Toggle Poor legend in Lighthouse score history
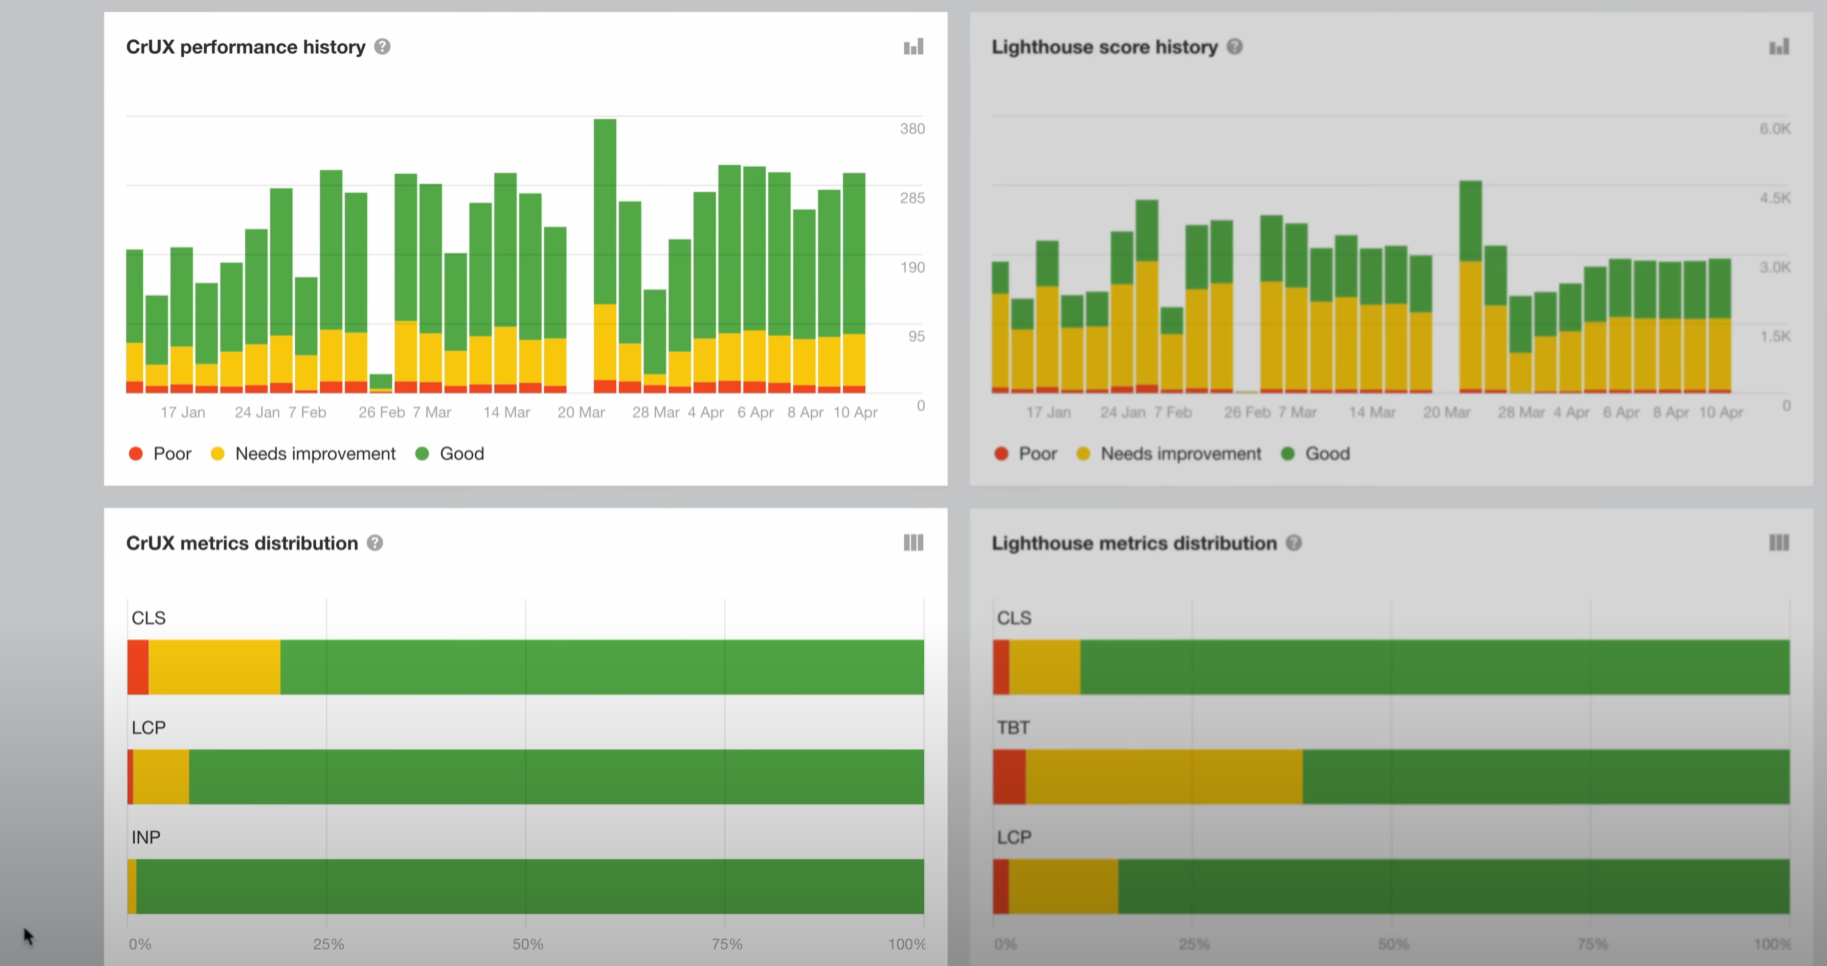The height and width of the screenshot is (966, 1827). point(1026,454)
